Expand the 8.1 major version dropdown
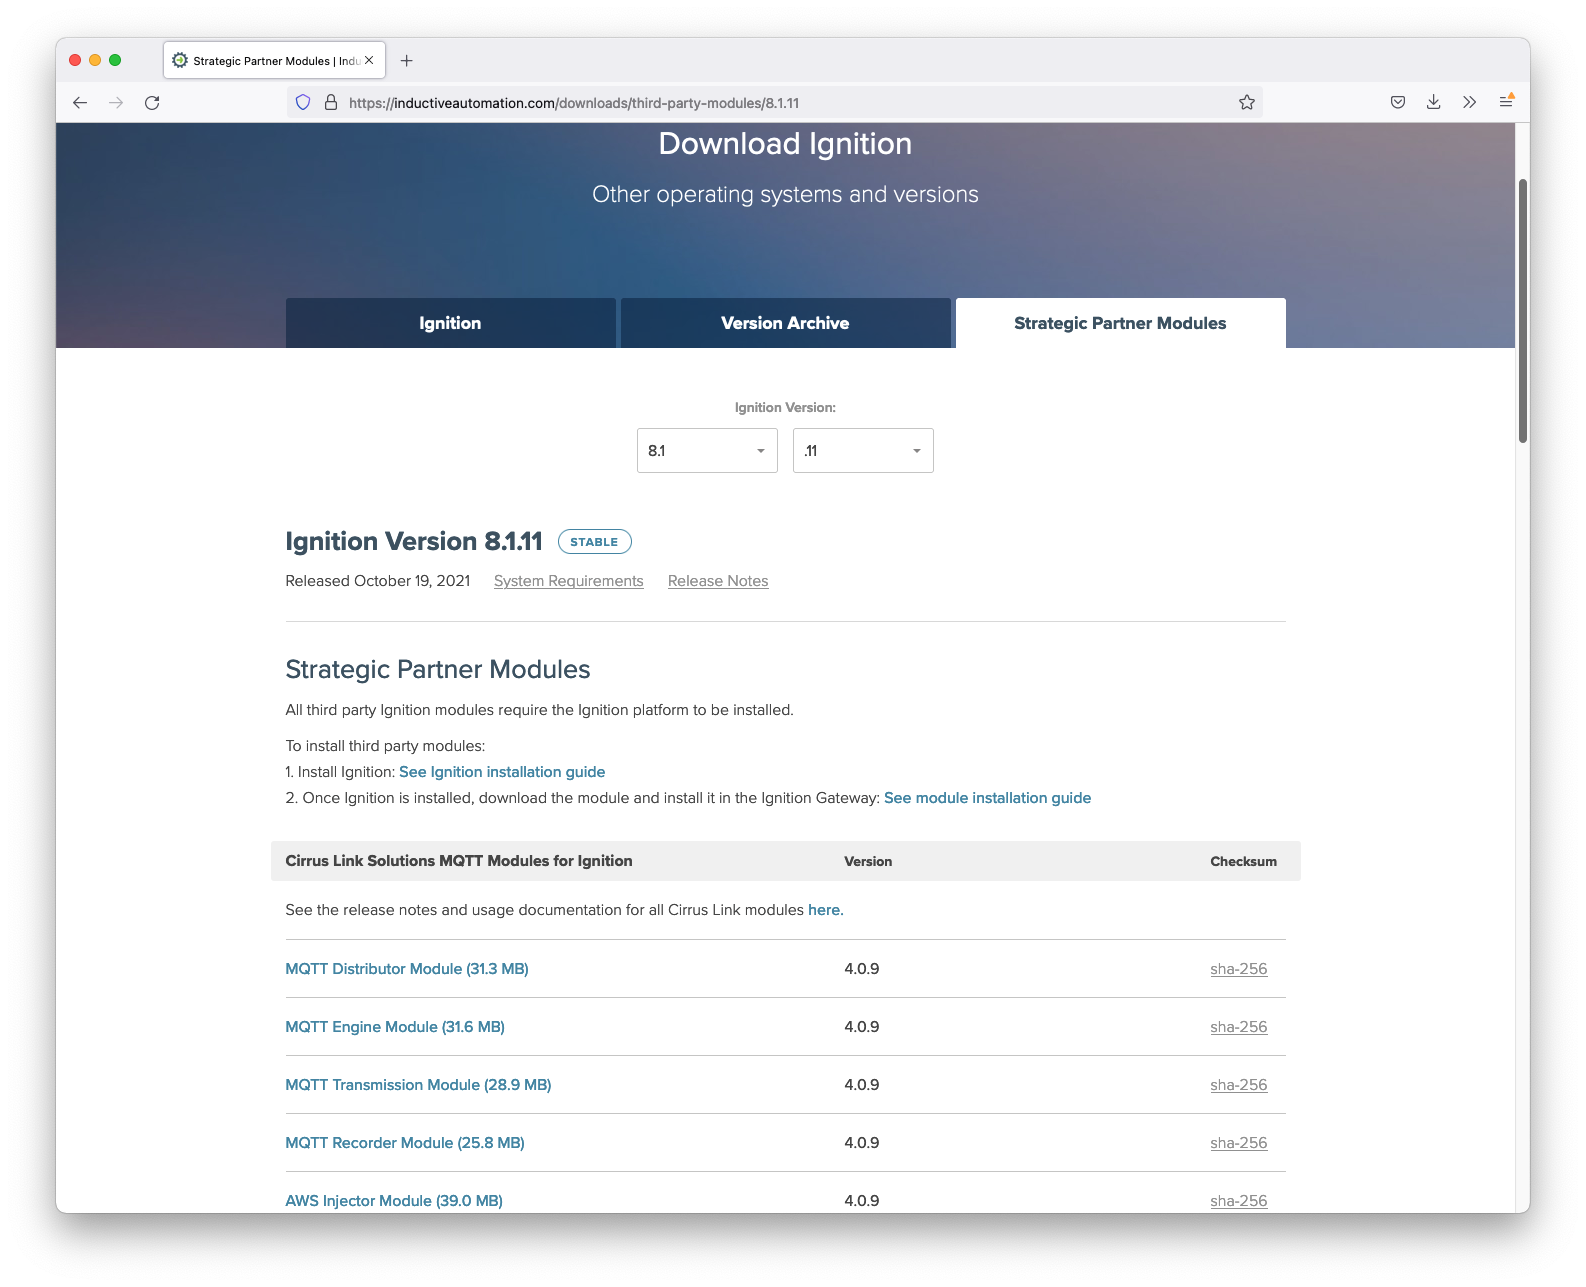Screen dimensions: 1586x1287 pos(707,451)
